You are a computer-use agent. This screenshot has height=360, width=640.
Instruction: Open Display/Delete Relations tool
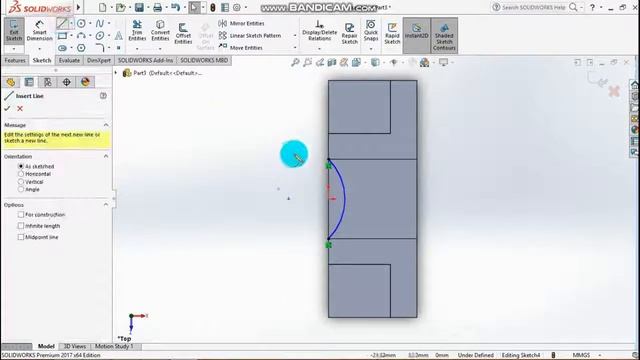(x=320, y=31)
